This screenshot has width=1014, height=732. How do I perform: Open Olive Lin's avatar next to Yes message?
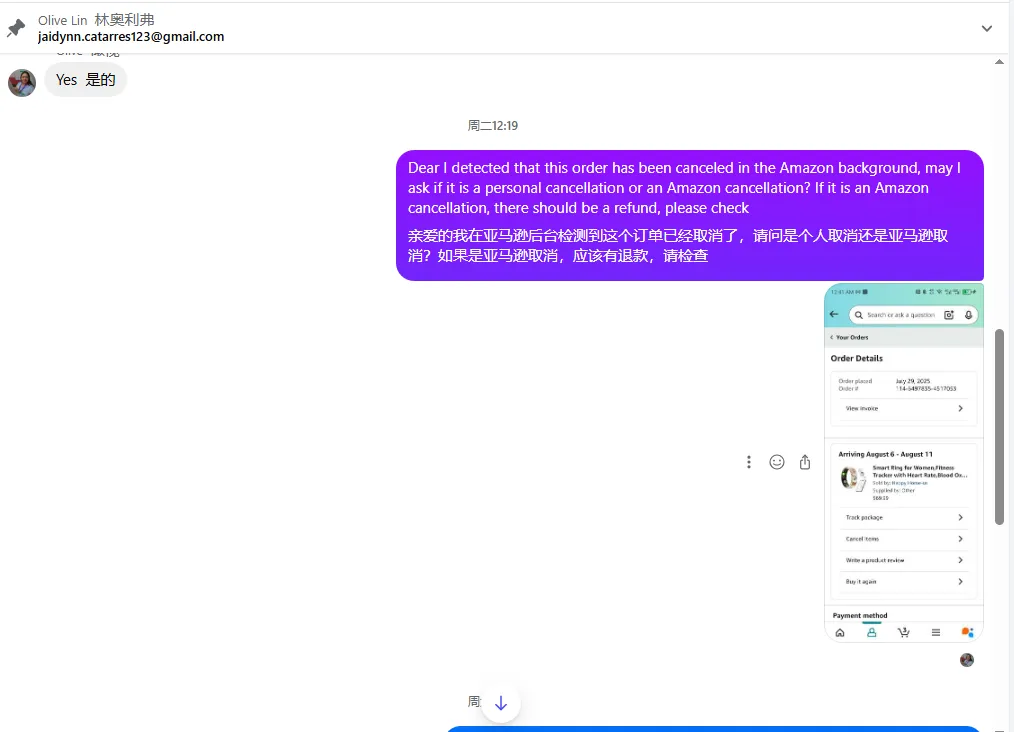pos(22,83)
